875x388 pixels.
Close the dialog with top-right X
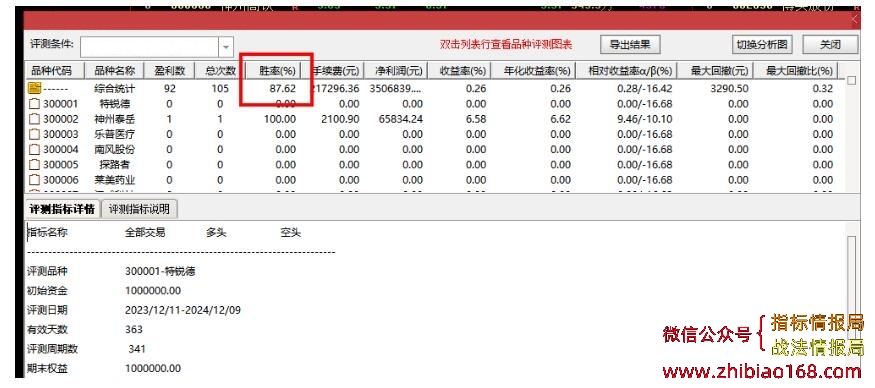click(855, 20)
